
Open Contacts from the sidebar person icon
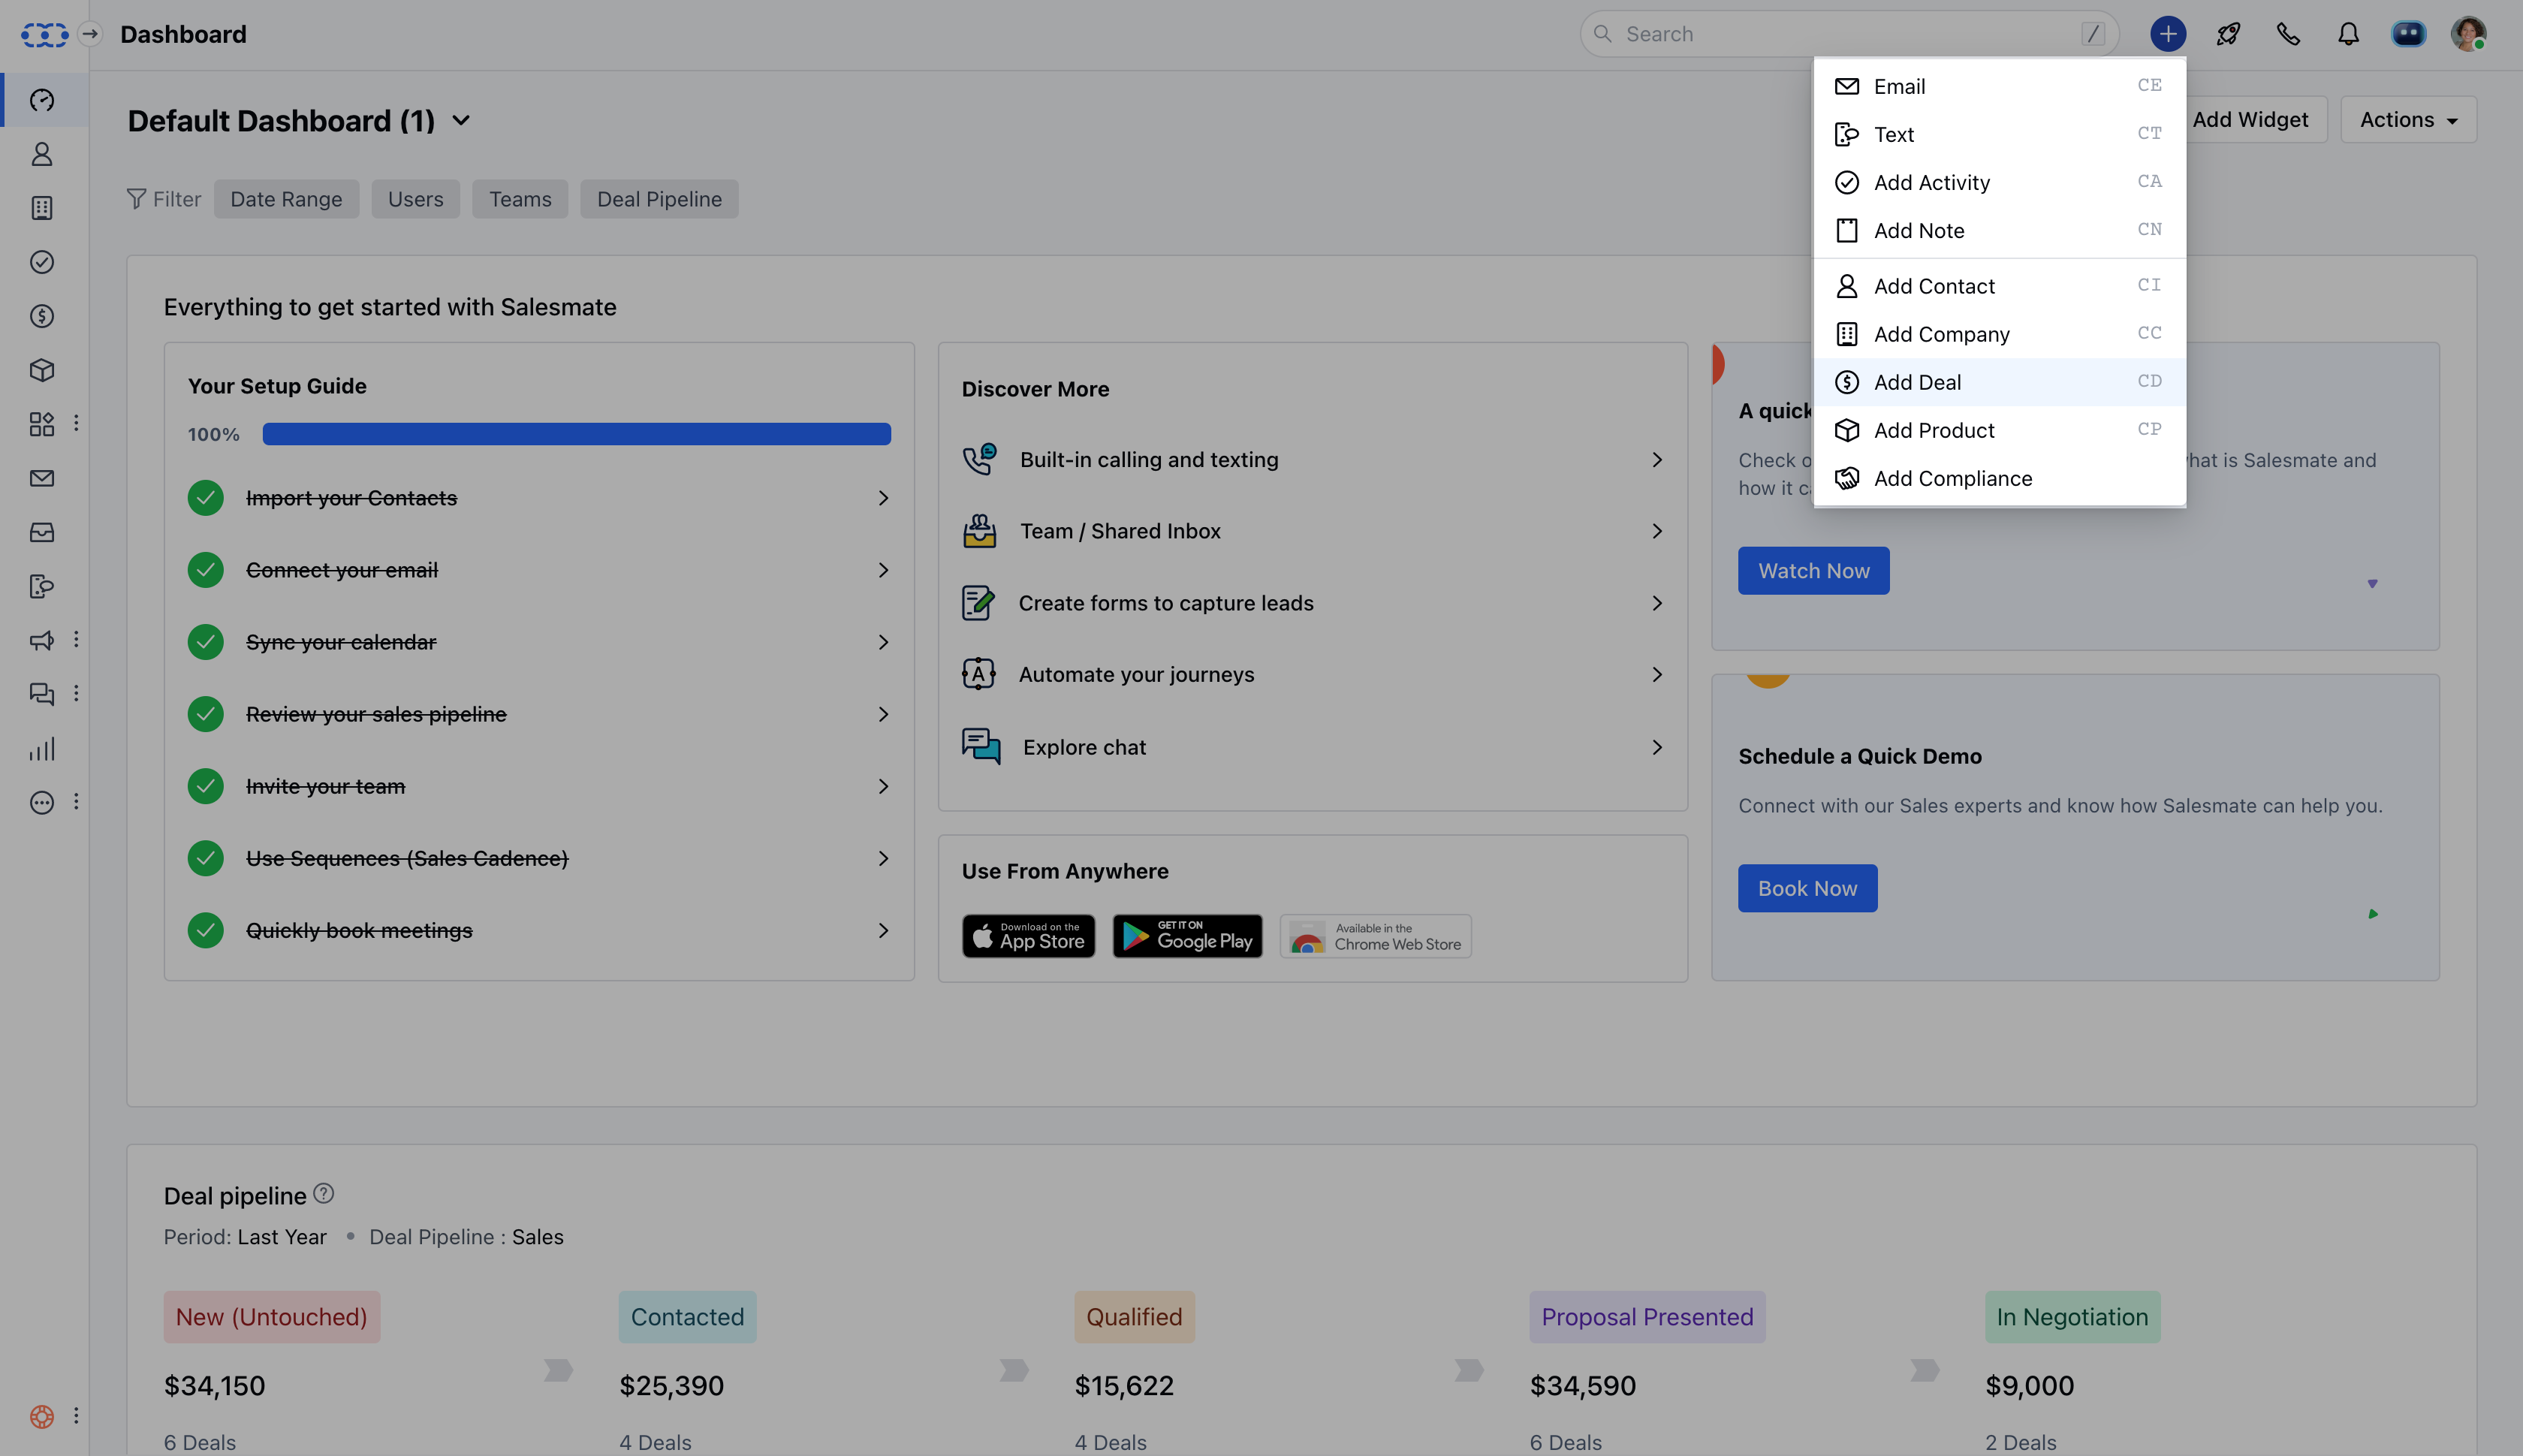pos(42,154)
